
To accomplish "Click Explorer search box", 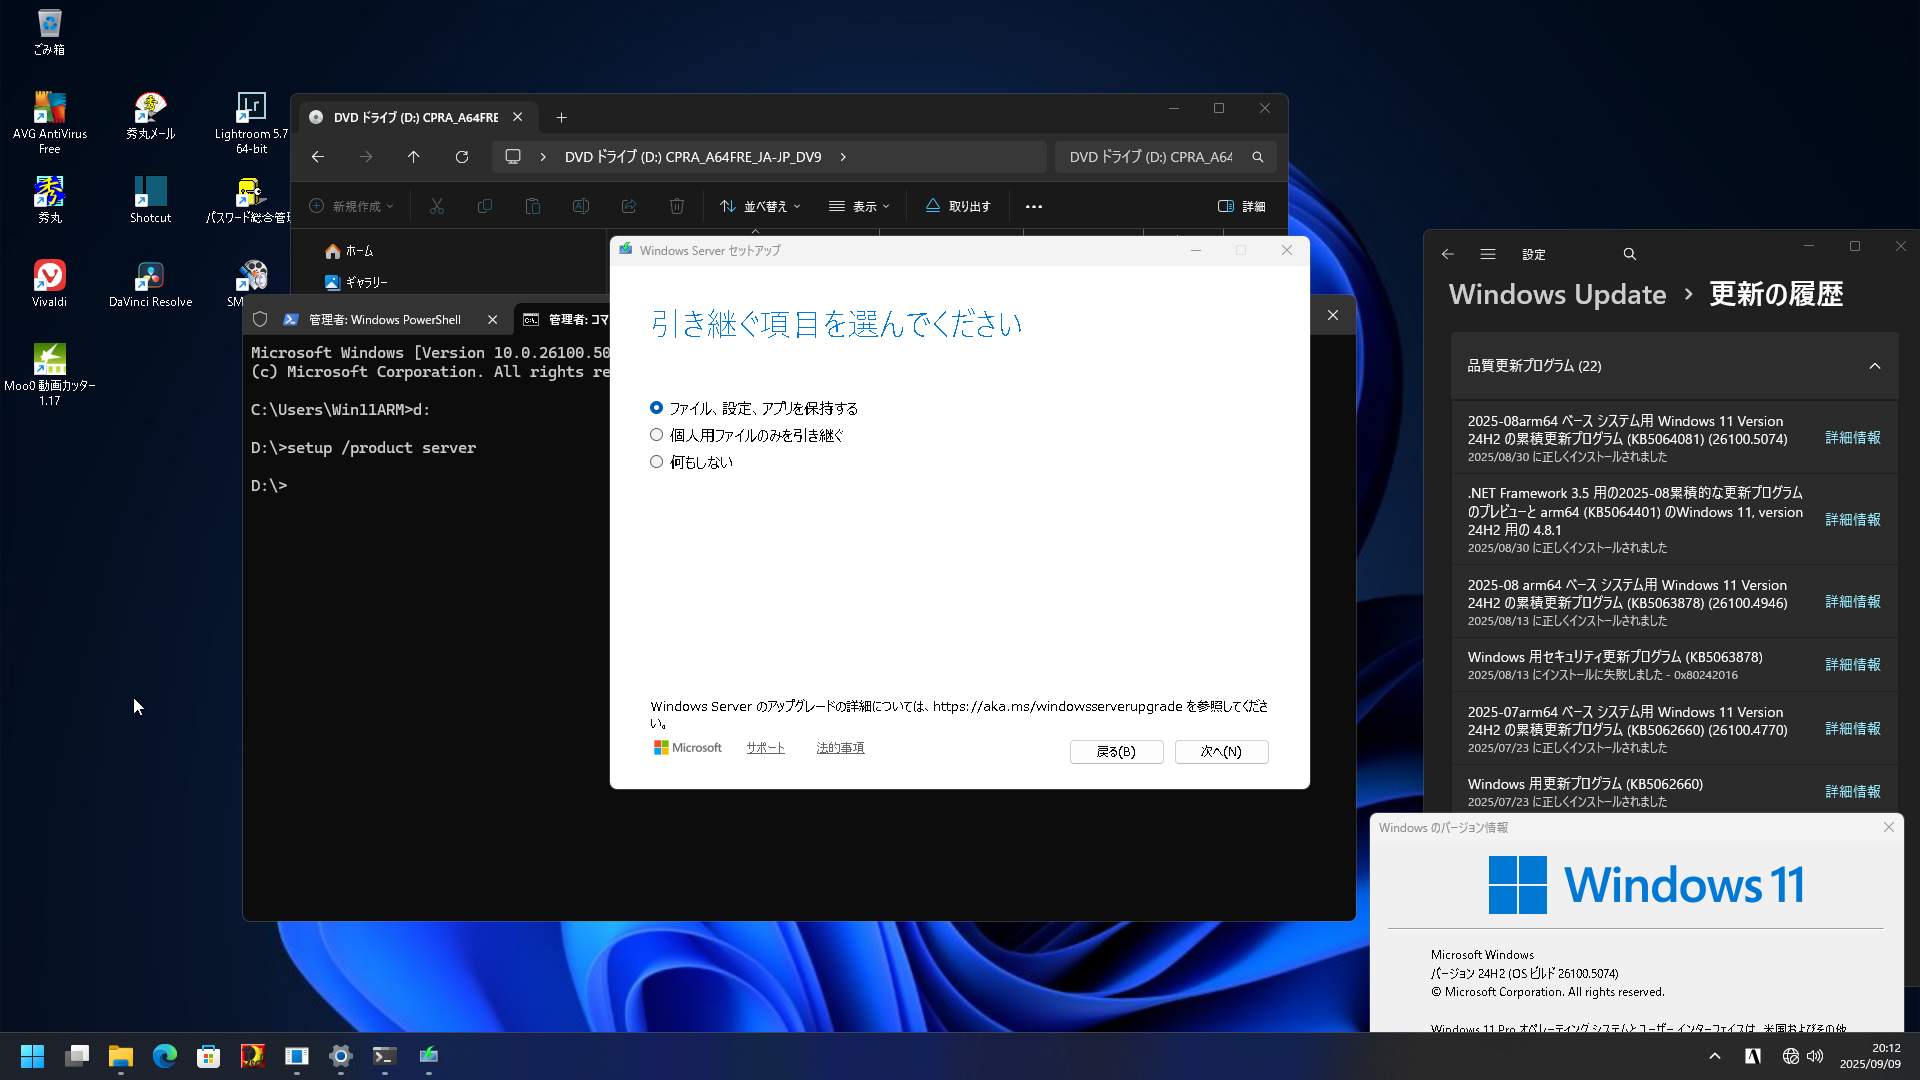I will click(x=1164, y=157).
